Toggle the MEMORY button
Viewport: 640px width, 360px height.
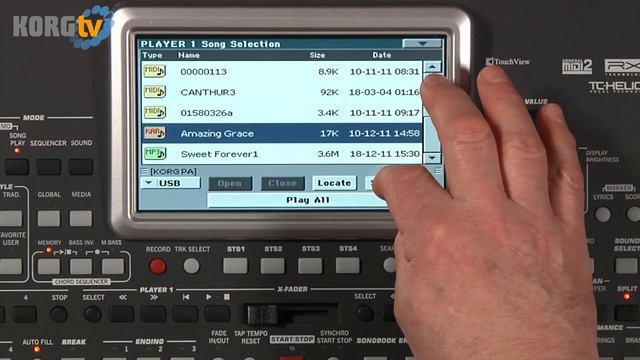49,267
